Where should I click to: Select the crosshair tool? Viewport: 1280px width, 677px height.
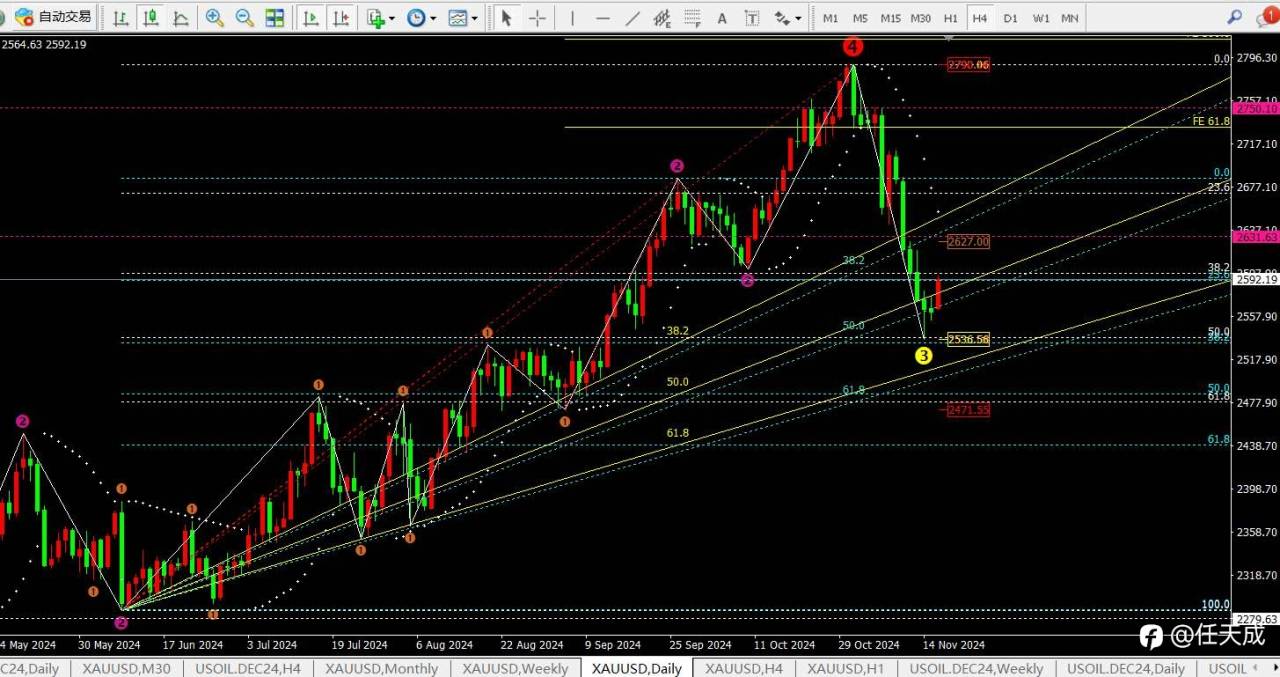[x=537, y=17]
